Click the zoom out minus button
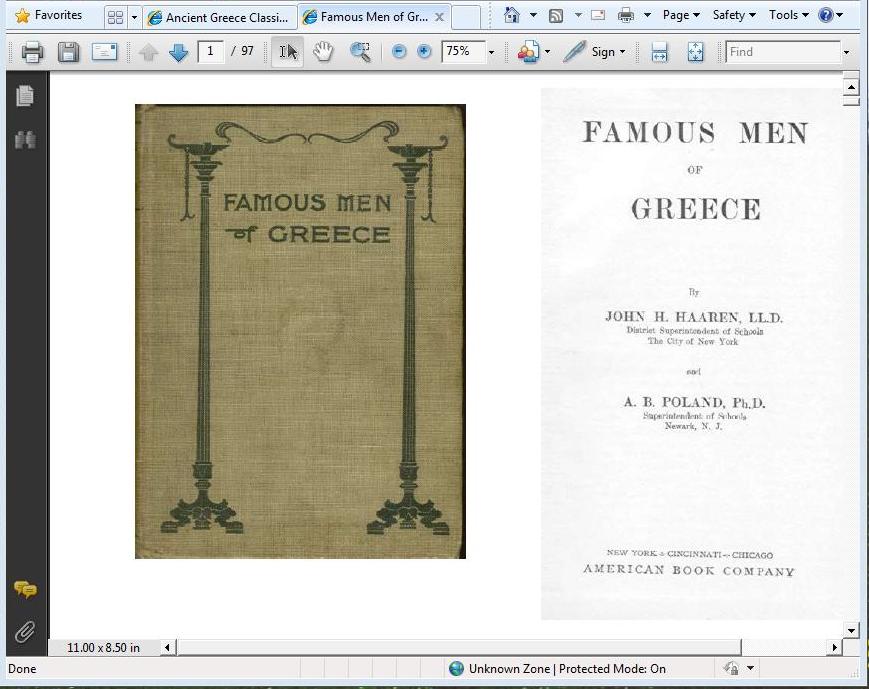Viewport: 869px width, 689px height. 399,52
